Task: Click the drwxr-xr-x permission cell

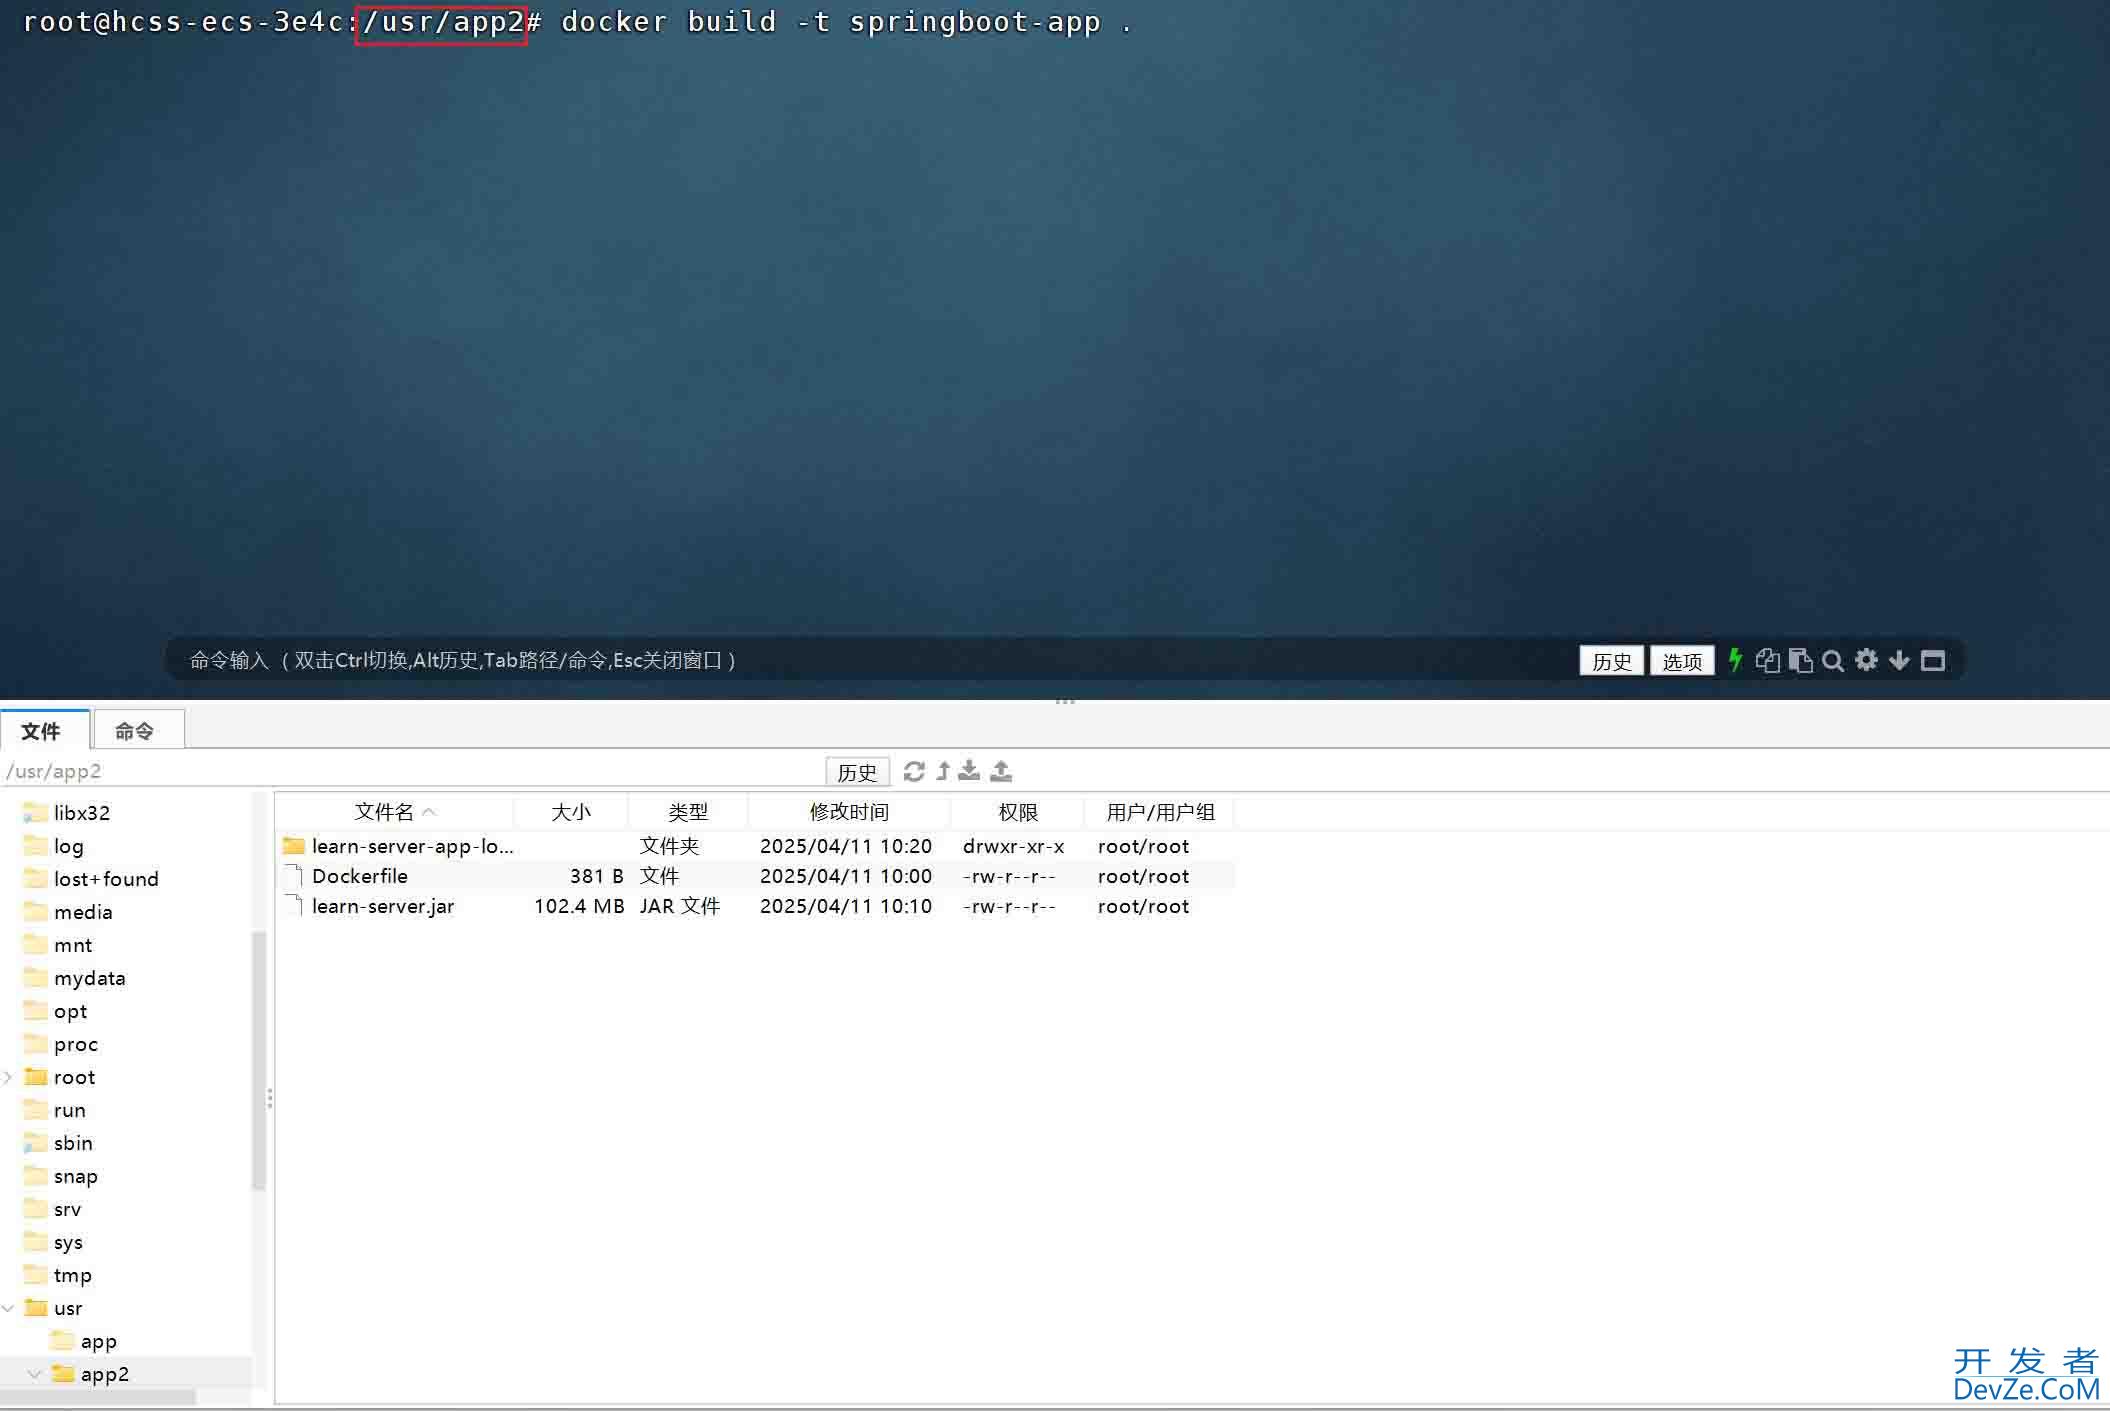Action: pyautogui.click(x=1013, y=846)
